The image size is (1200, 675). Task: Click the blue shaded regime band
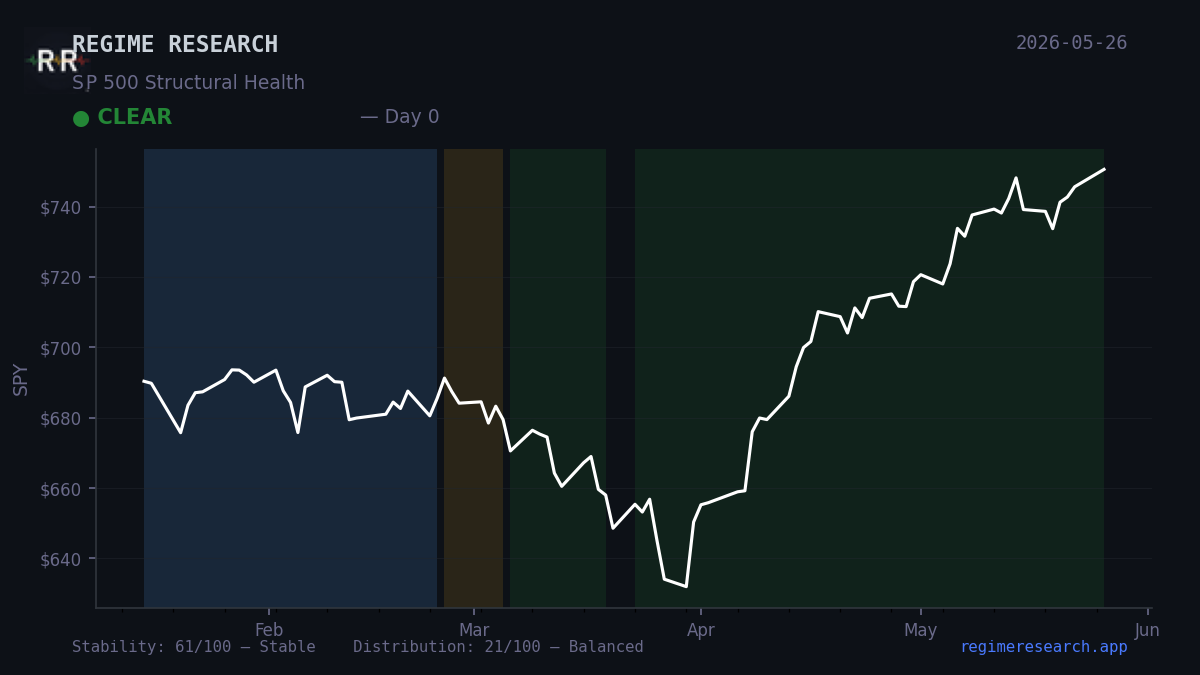pos(290,378)
